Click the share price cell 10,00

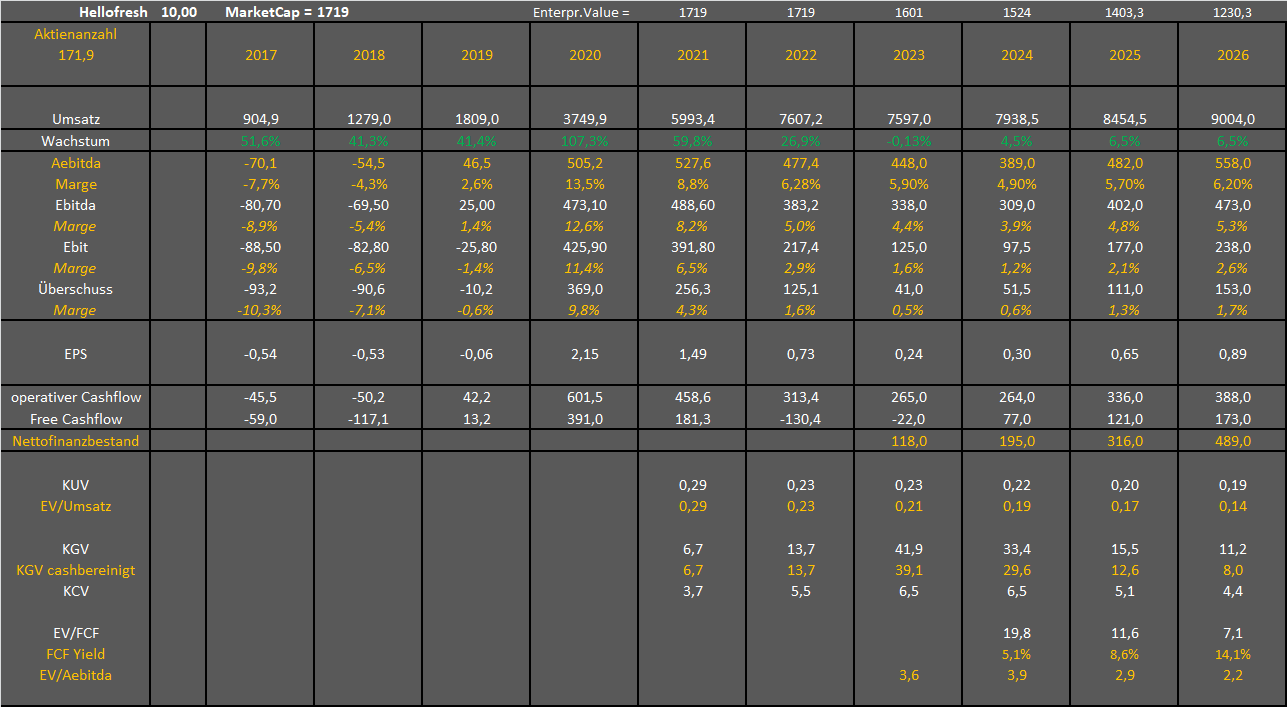pos(178,12)
